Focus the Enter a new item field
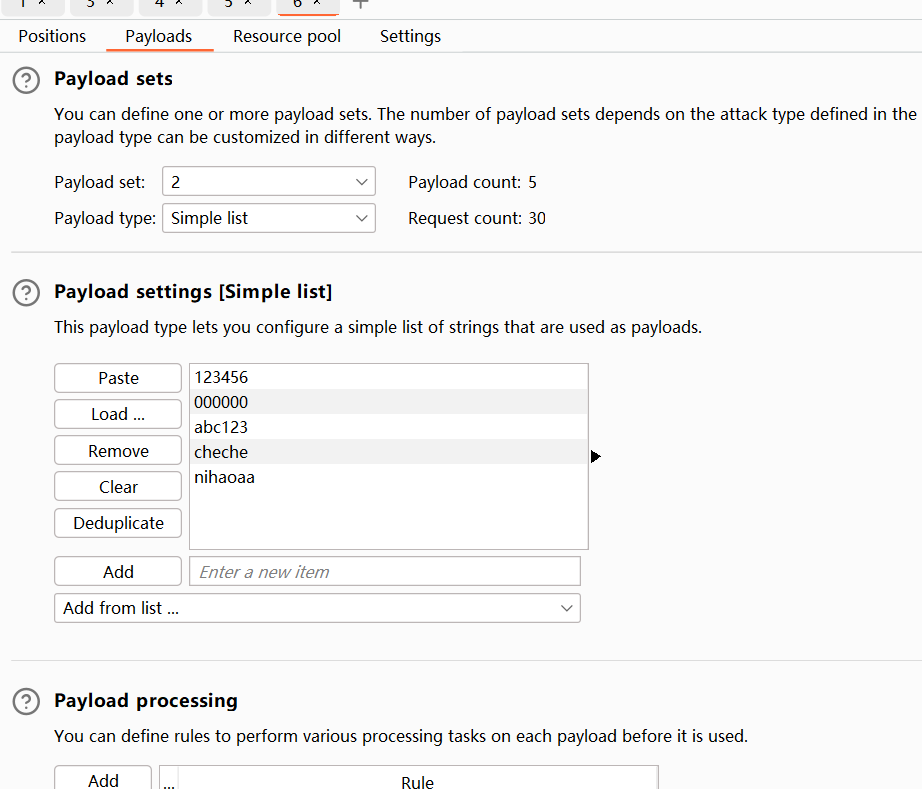 point(385,571)
